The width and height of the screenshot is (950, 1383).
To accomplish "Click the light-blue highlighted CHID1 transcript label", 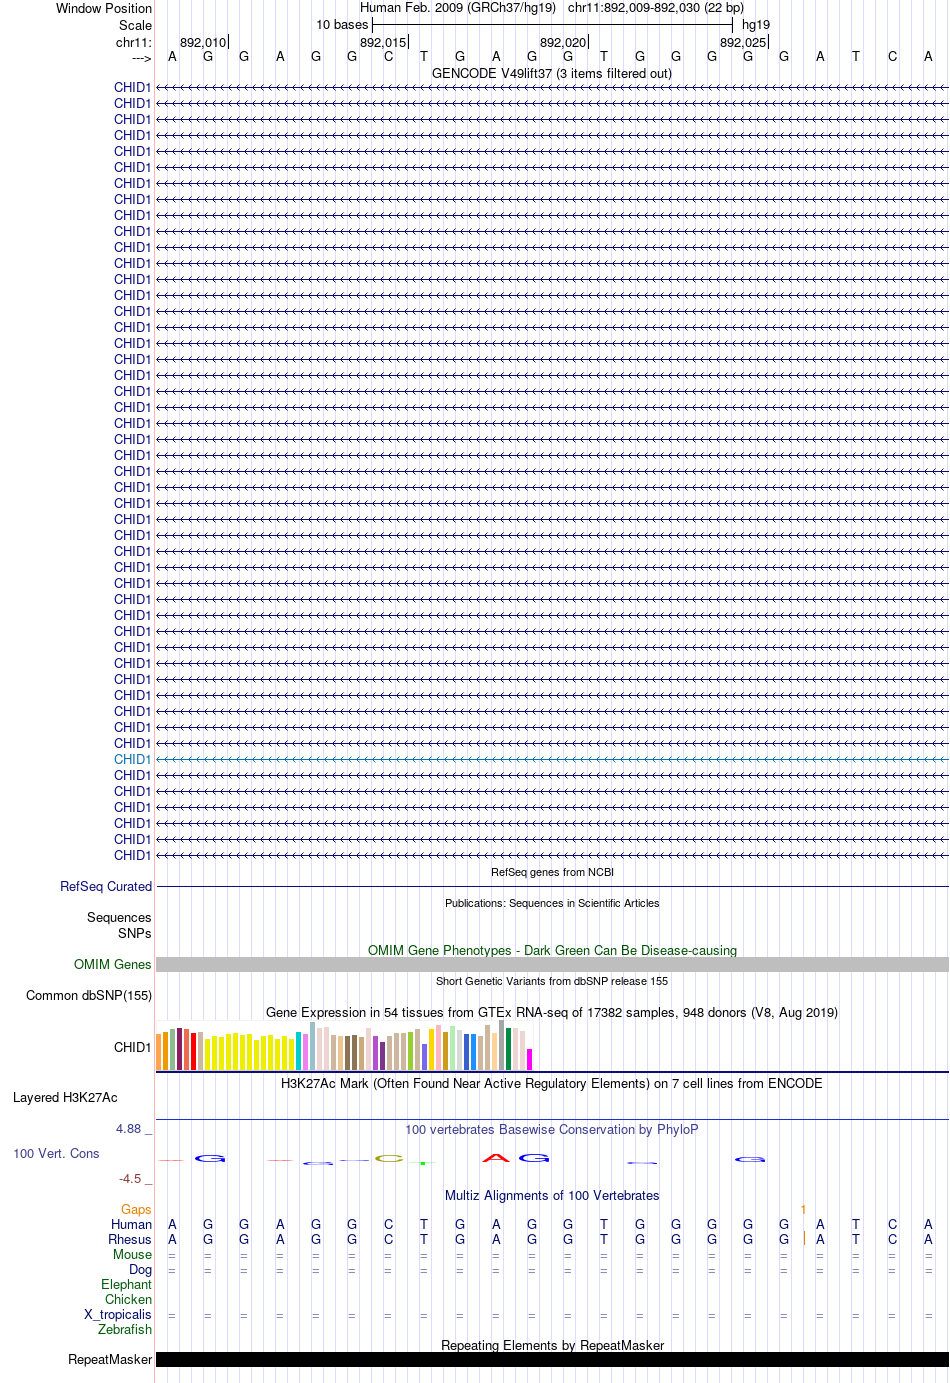I will pos(132,759).
